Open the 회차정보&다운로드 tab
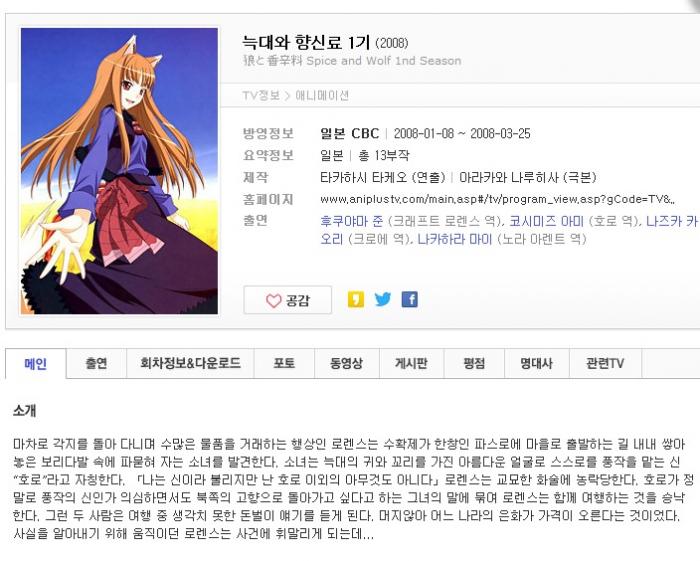The height and width of the screenshot is (561, 700). pyautogui.click(x=190, y=363)
